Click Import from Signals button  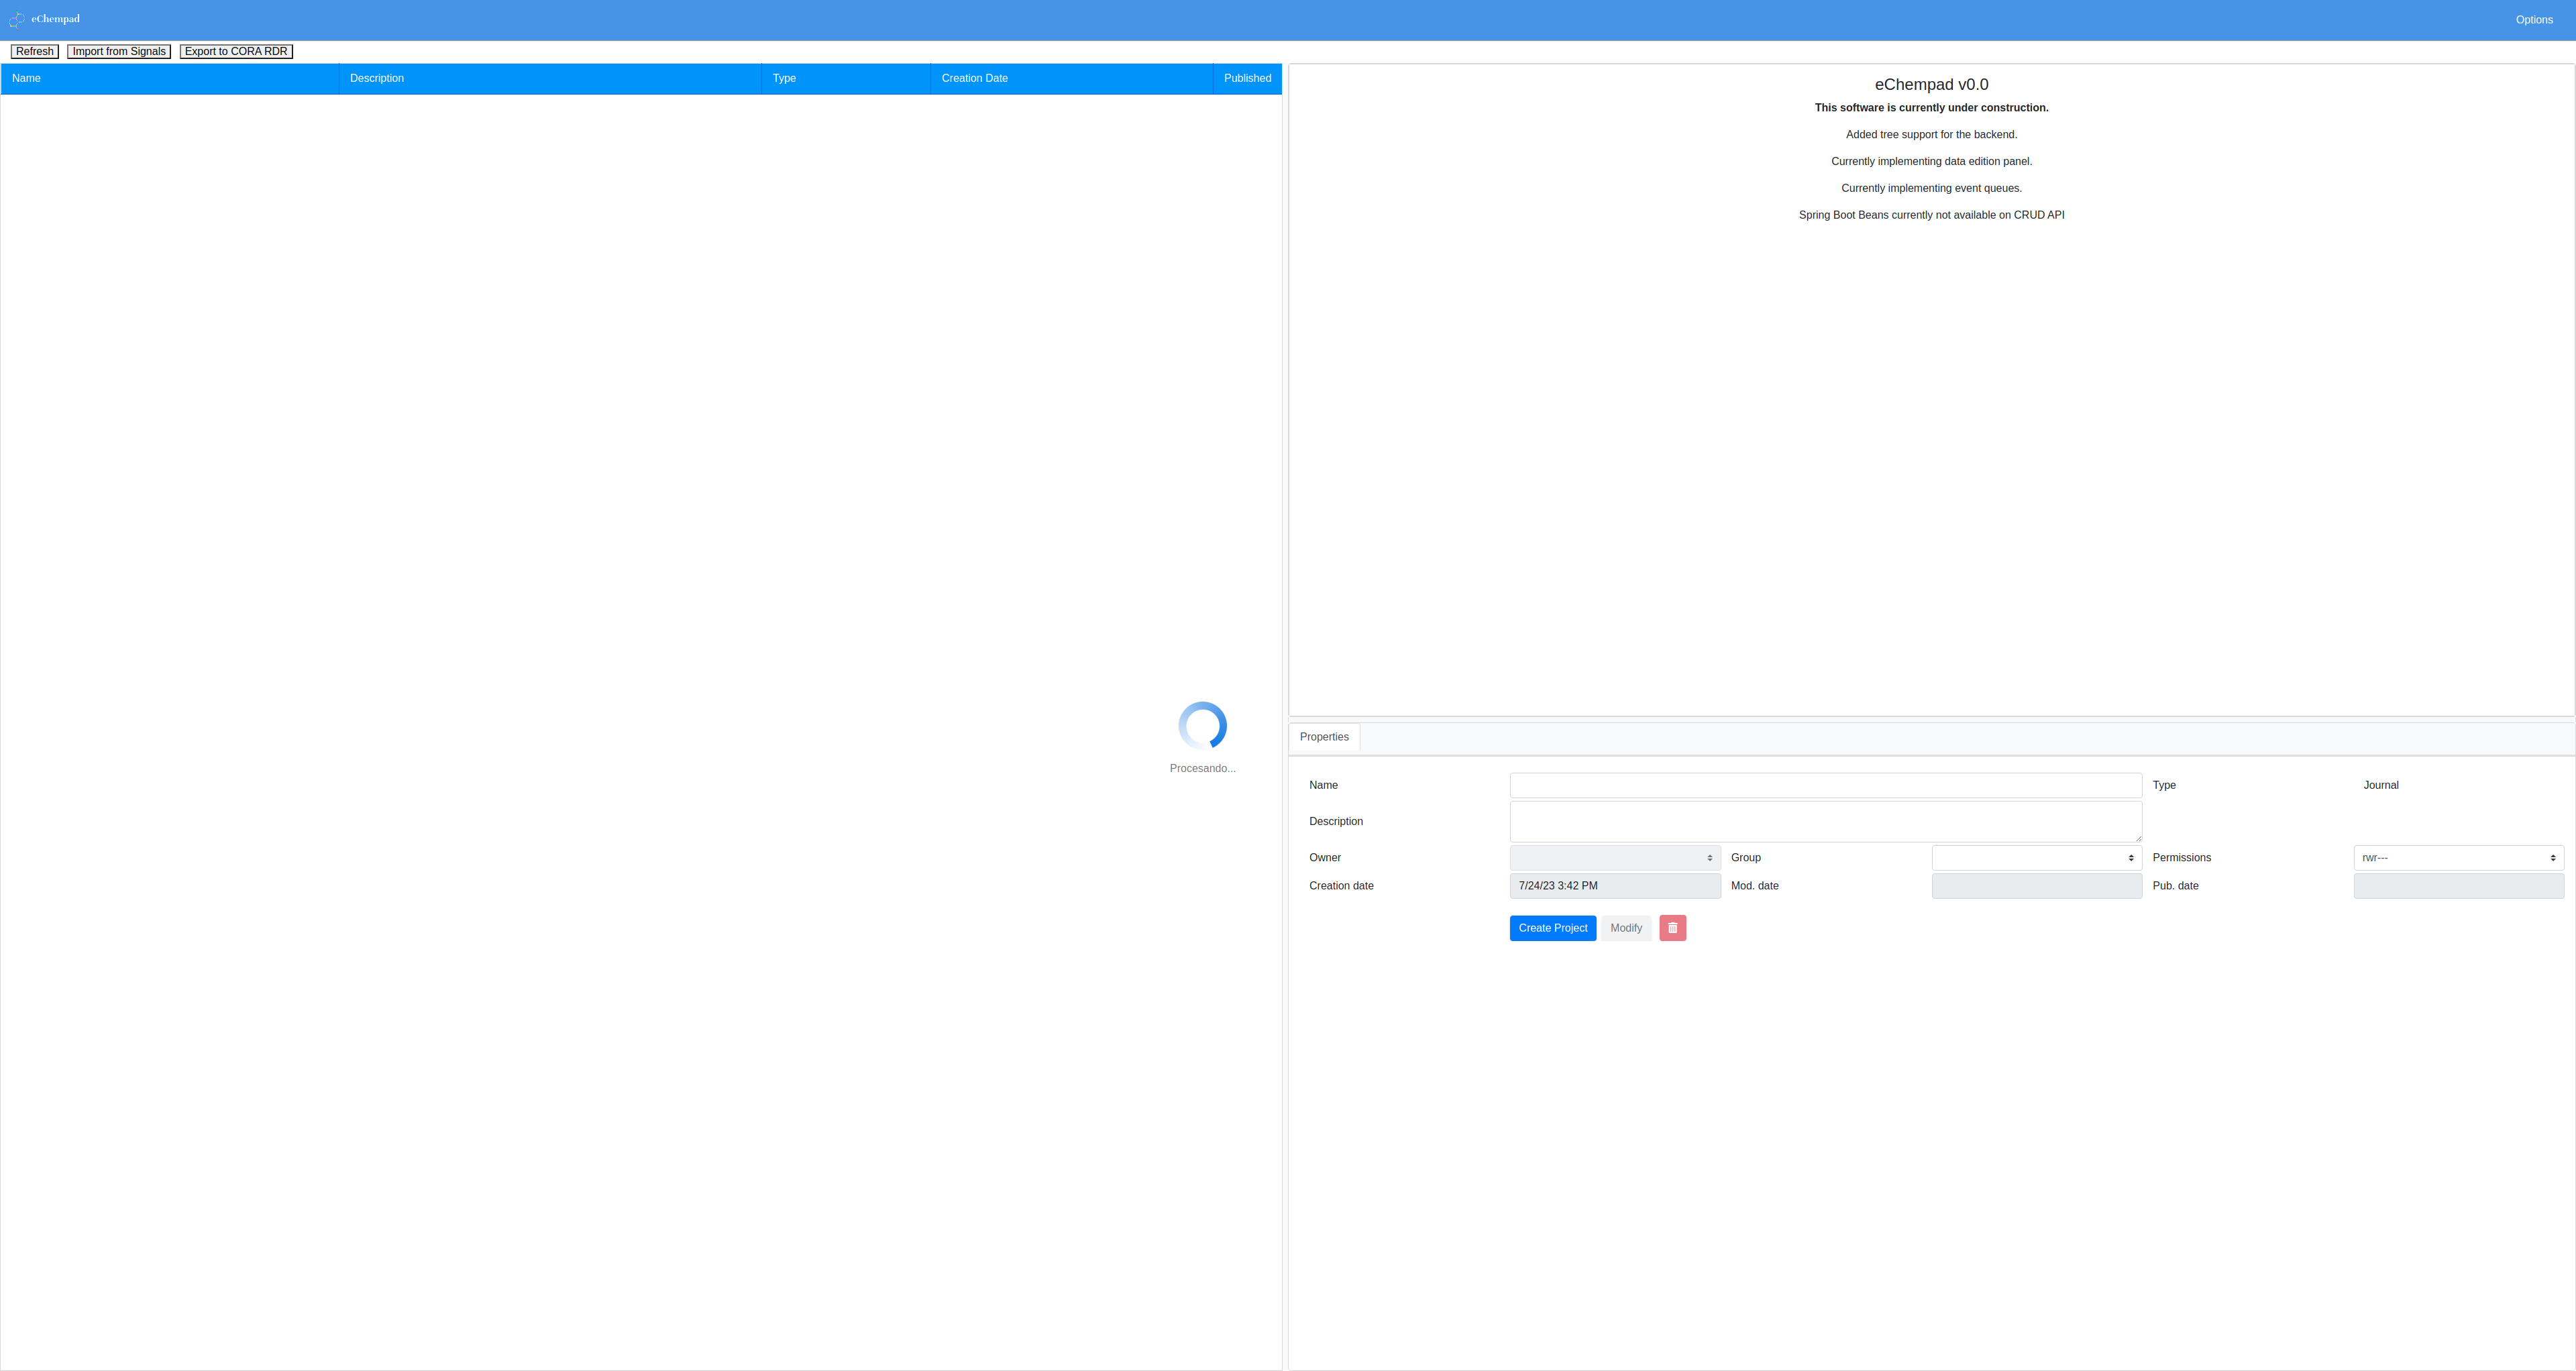coord(119,51)
